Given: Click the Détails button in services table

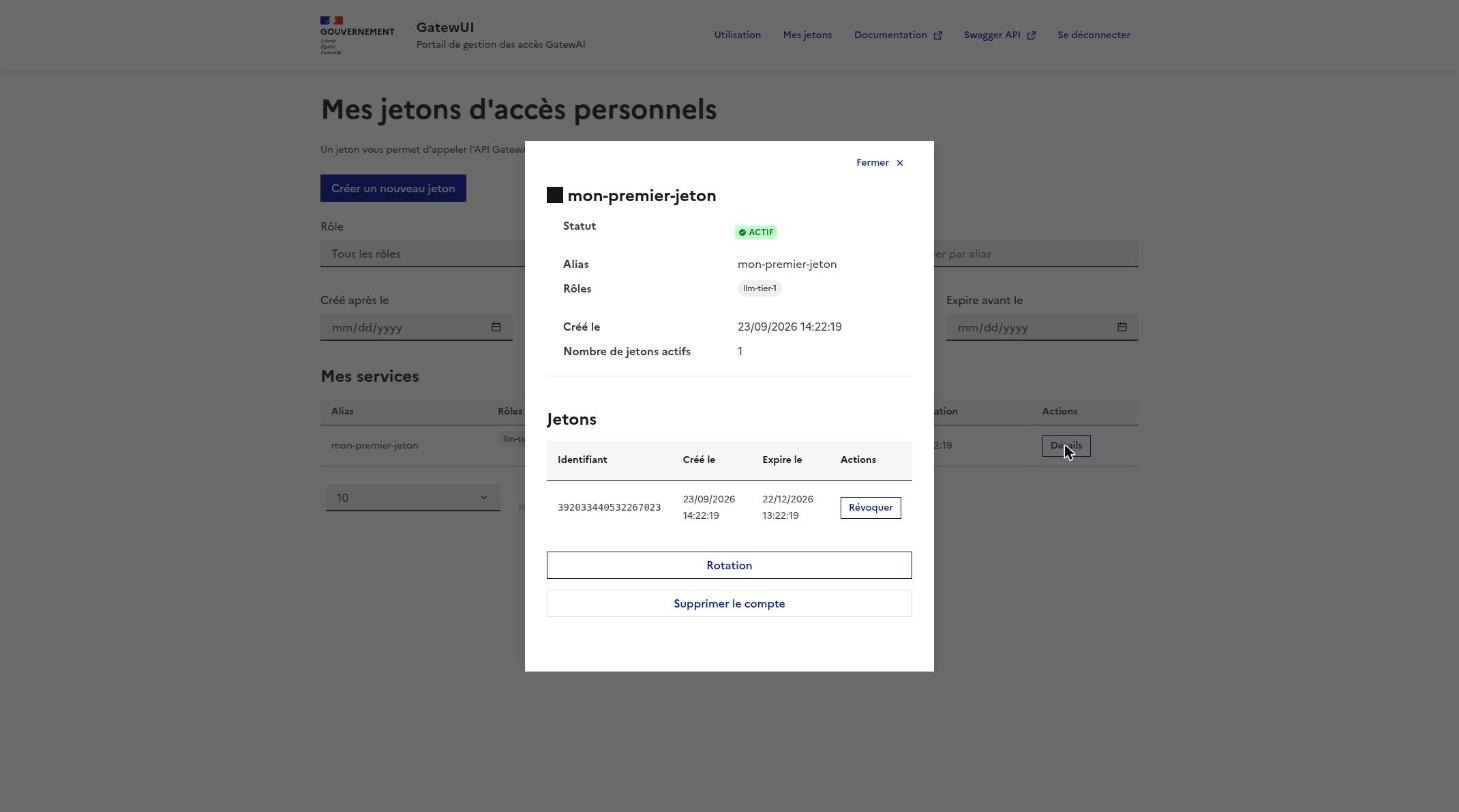Looking at the screenshot, I should click(1066, 446).
